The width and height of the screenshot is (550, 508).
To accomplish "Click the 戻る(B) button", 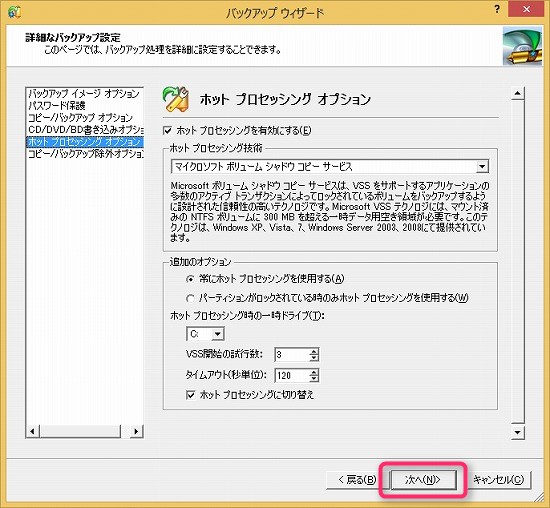I will click(x=357, y=480).
